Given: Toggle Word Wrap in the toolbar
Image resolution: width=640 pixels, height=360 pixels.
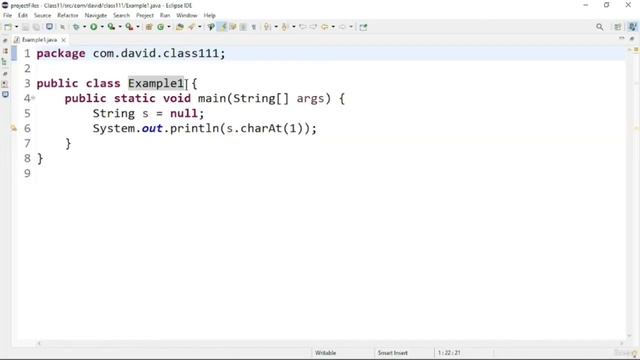Looking at the screenshot, I should click(x=233, y=27).
